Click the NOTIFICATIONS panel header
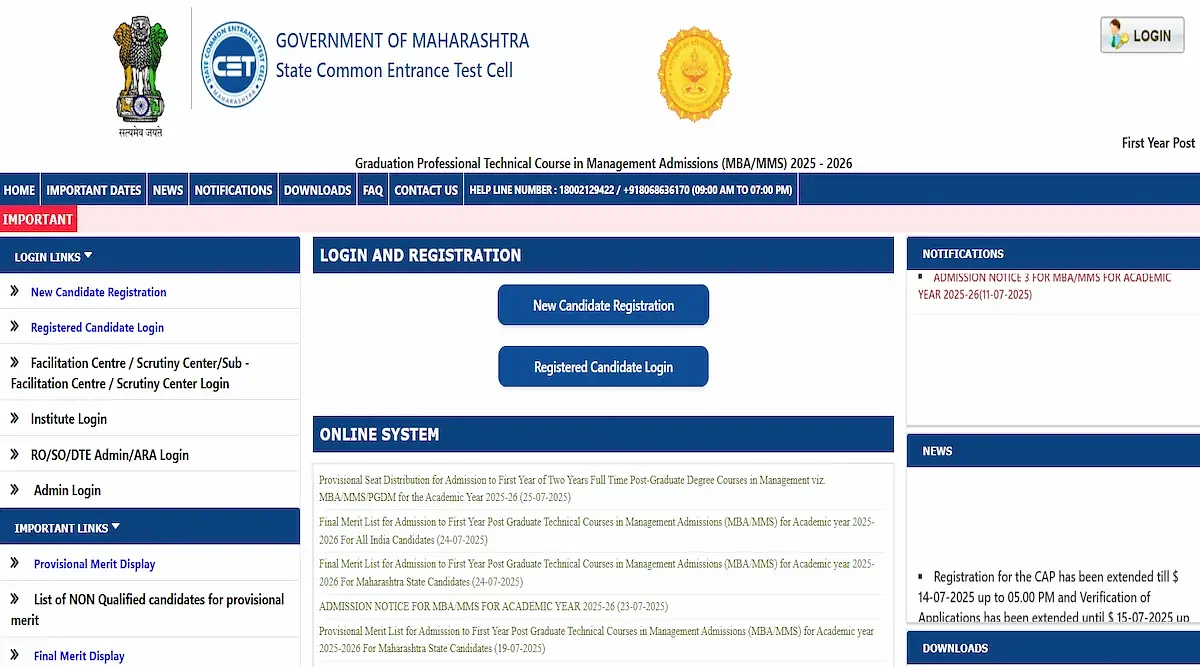This screenshot has width=1200, height=667. (1053, 254)
